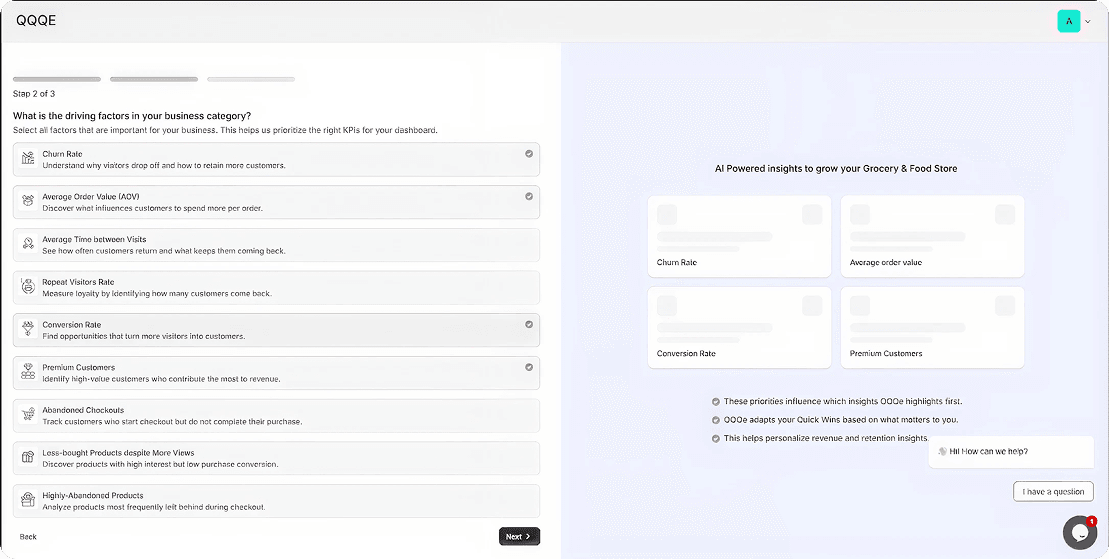Click the Premium Customers preview card
Viewport: 1109px width, 559px height.
[x=932, y=328]
